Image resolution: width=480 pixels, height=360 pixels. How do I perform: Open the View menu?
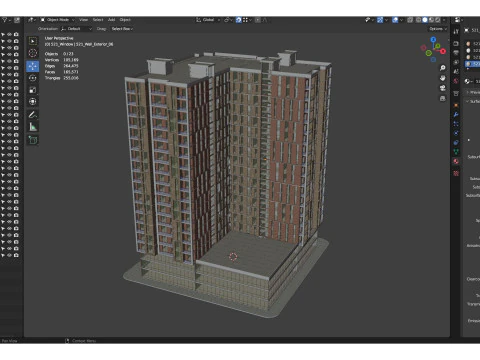click(83, 20)
